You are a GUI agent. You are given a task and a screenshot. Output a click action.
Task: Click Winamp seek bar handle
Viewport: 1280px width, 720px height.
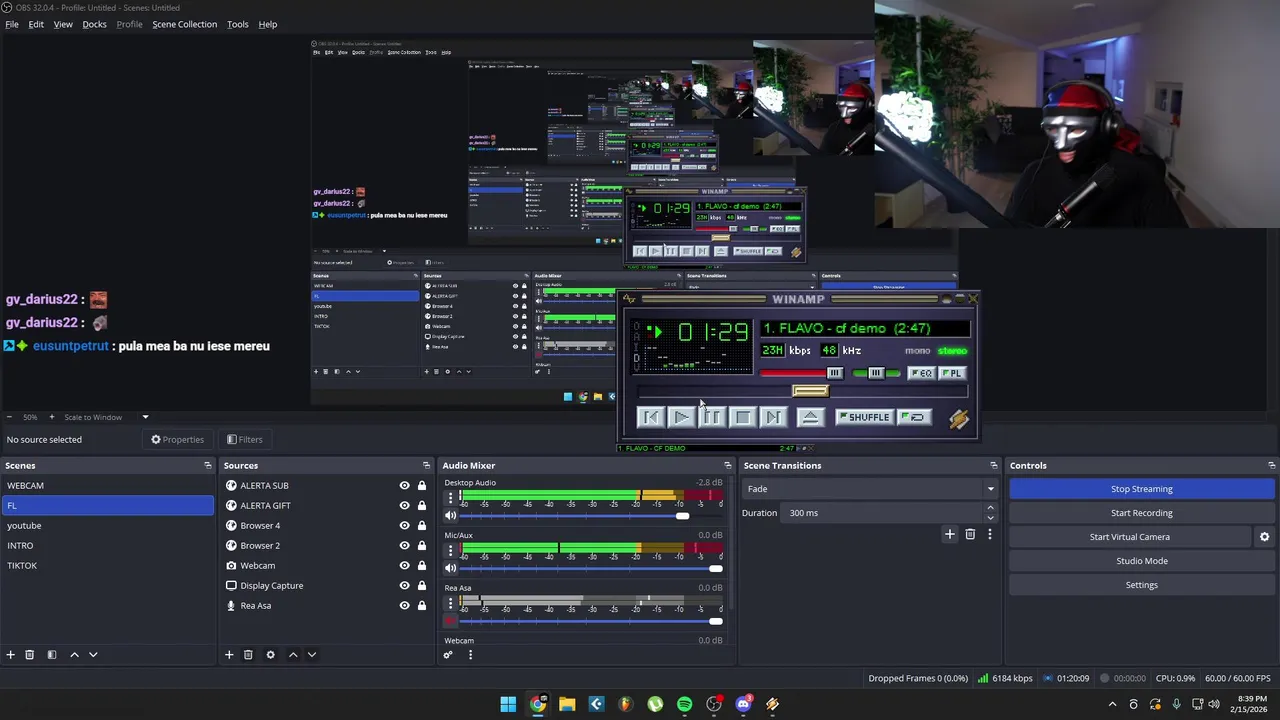tap(810, 391)
